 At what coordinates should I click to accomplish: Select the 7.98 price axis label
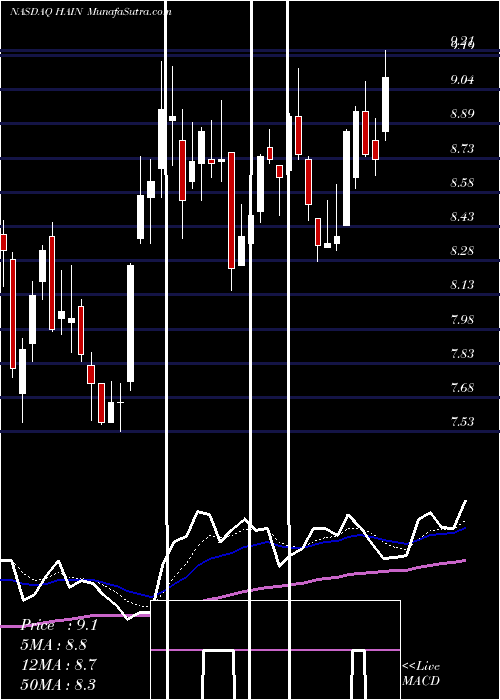(x=462, y=320)
